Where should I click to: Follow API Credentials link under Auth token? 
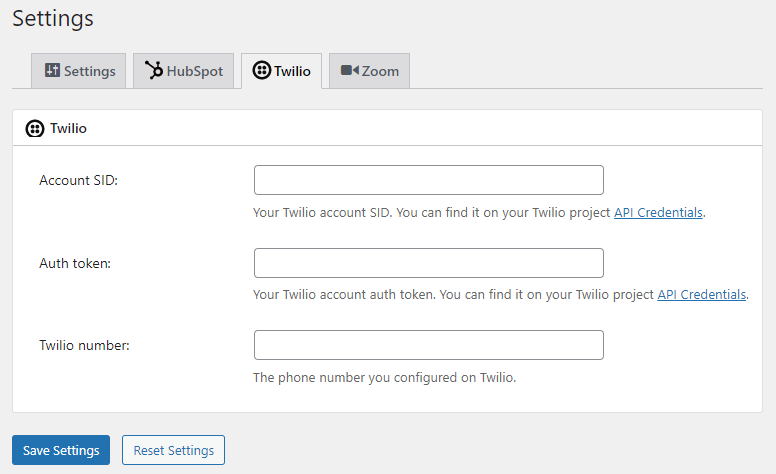tap(701, 295)
